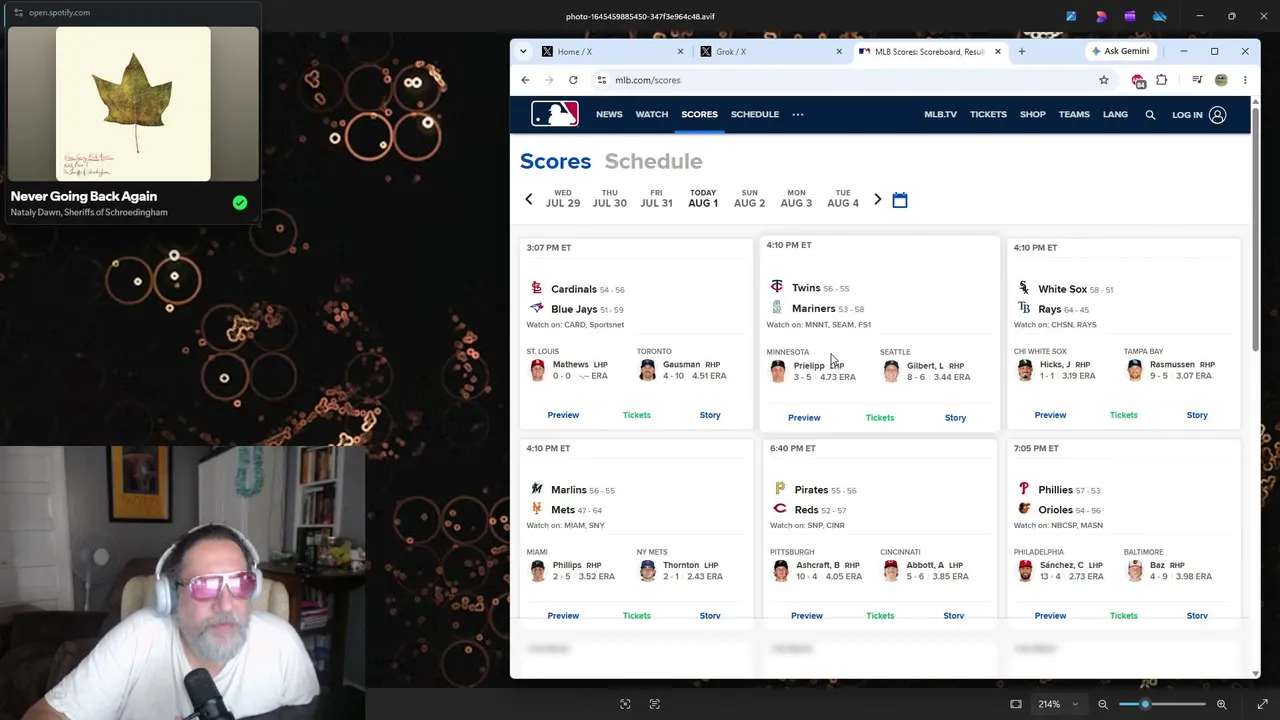This screenshot has height=720, width=1280.
Task: Click the Ask Gemini button
Action: (1120, 51)
